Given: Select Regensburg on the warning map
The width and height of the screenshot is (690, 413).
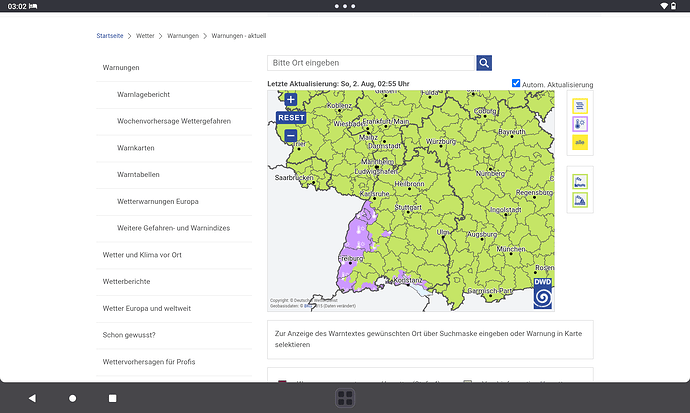Looking at the screenshot, I should [x=534, y=193].
